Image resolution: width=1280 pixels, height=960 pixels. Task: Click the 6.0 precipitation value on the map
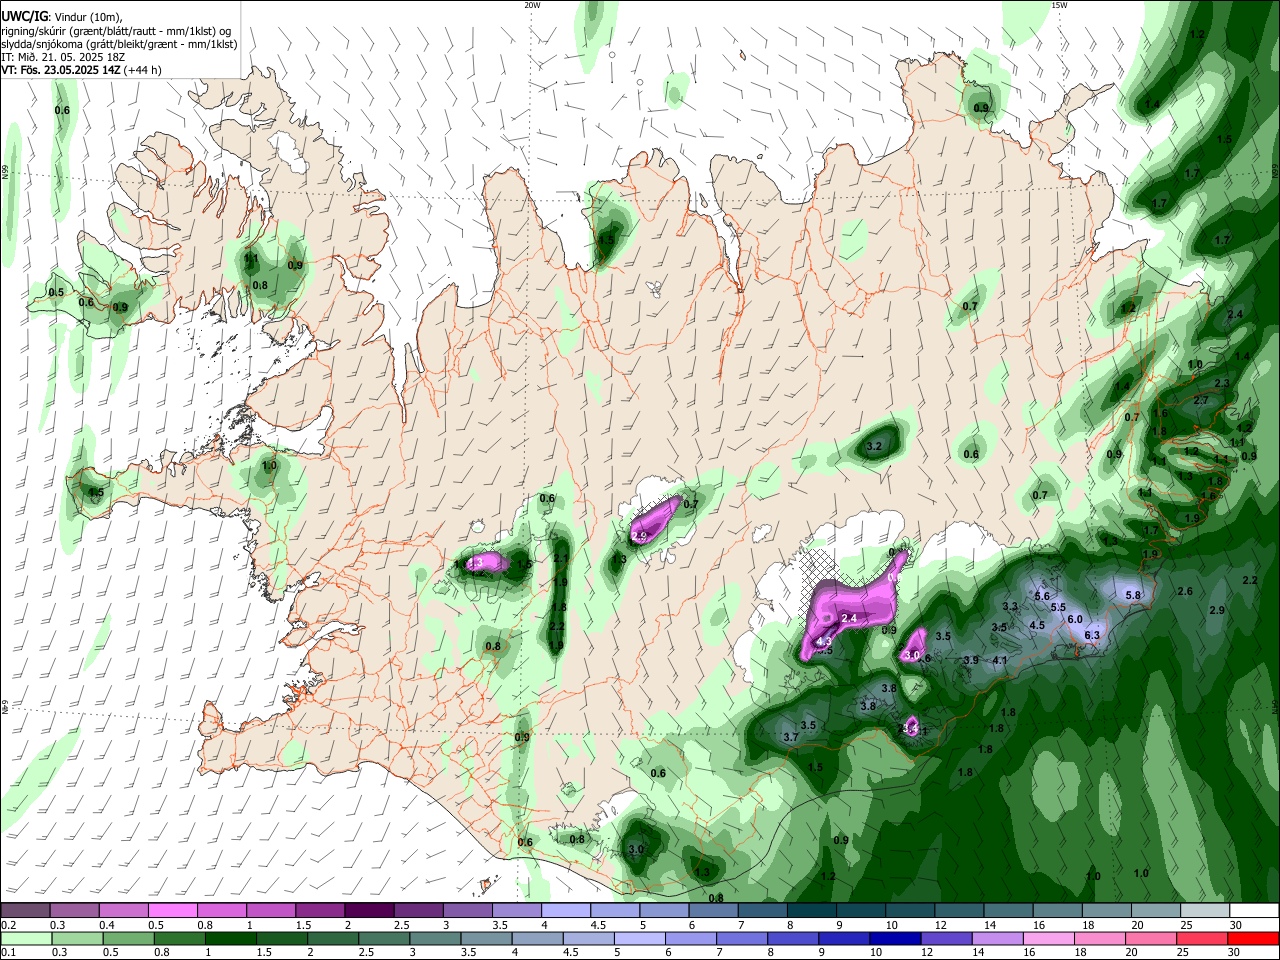1075,619
